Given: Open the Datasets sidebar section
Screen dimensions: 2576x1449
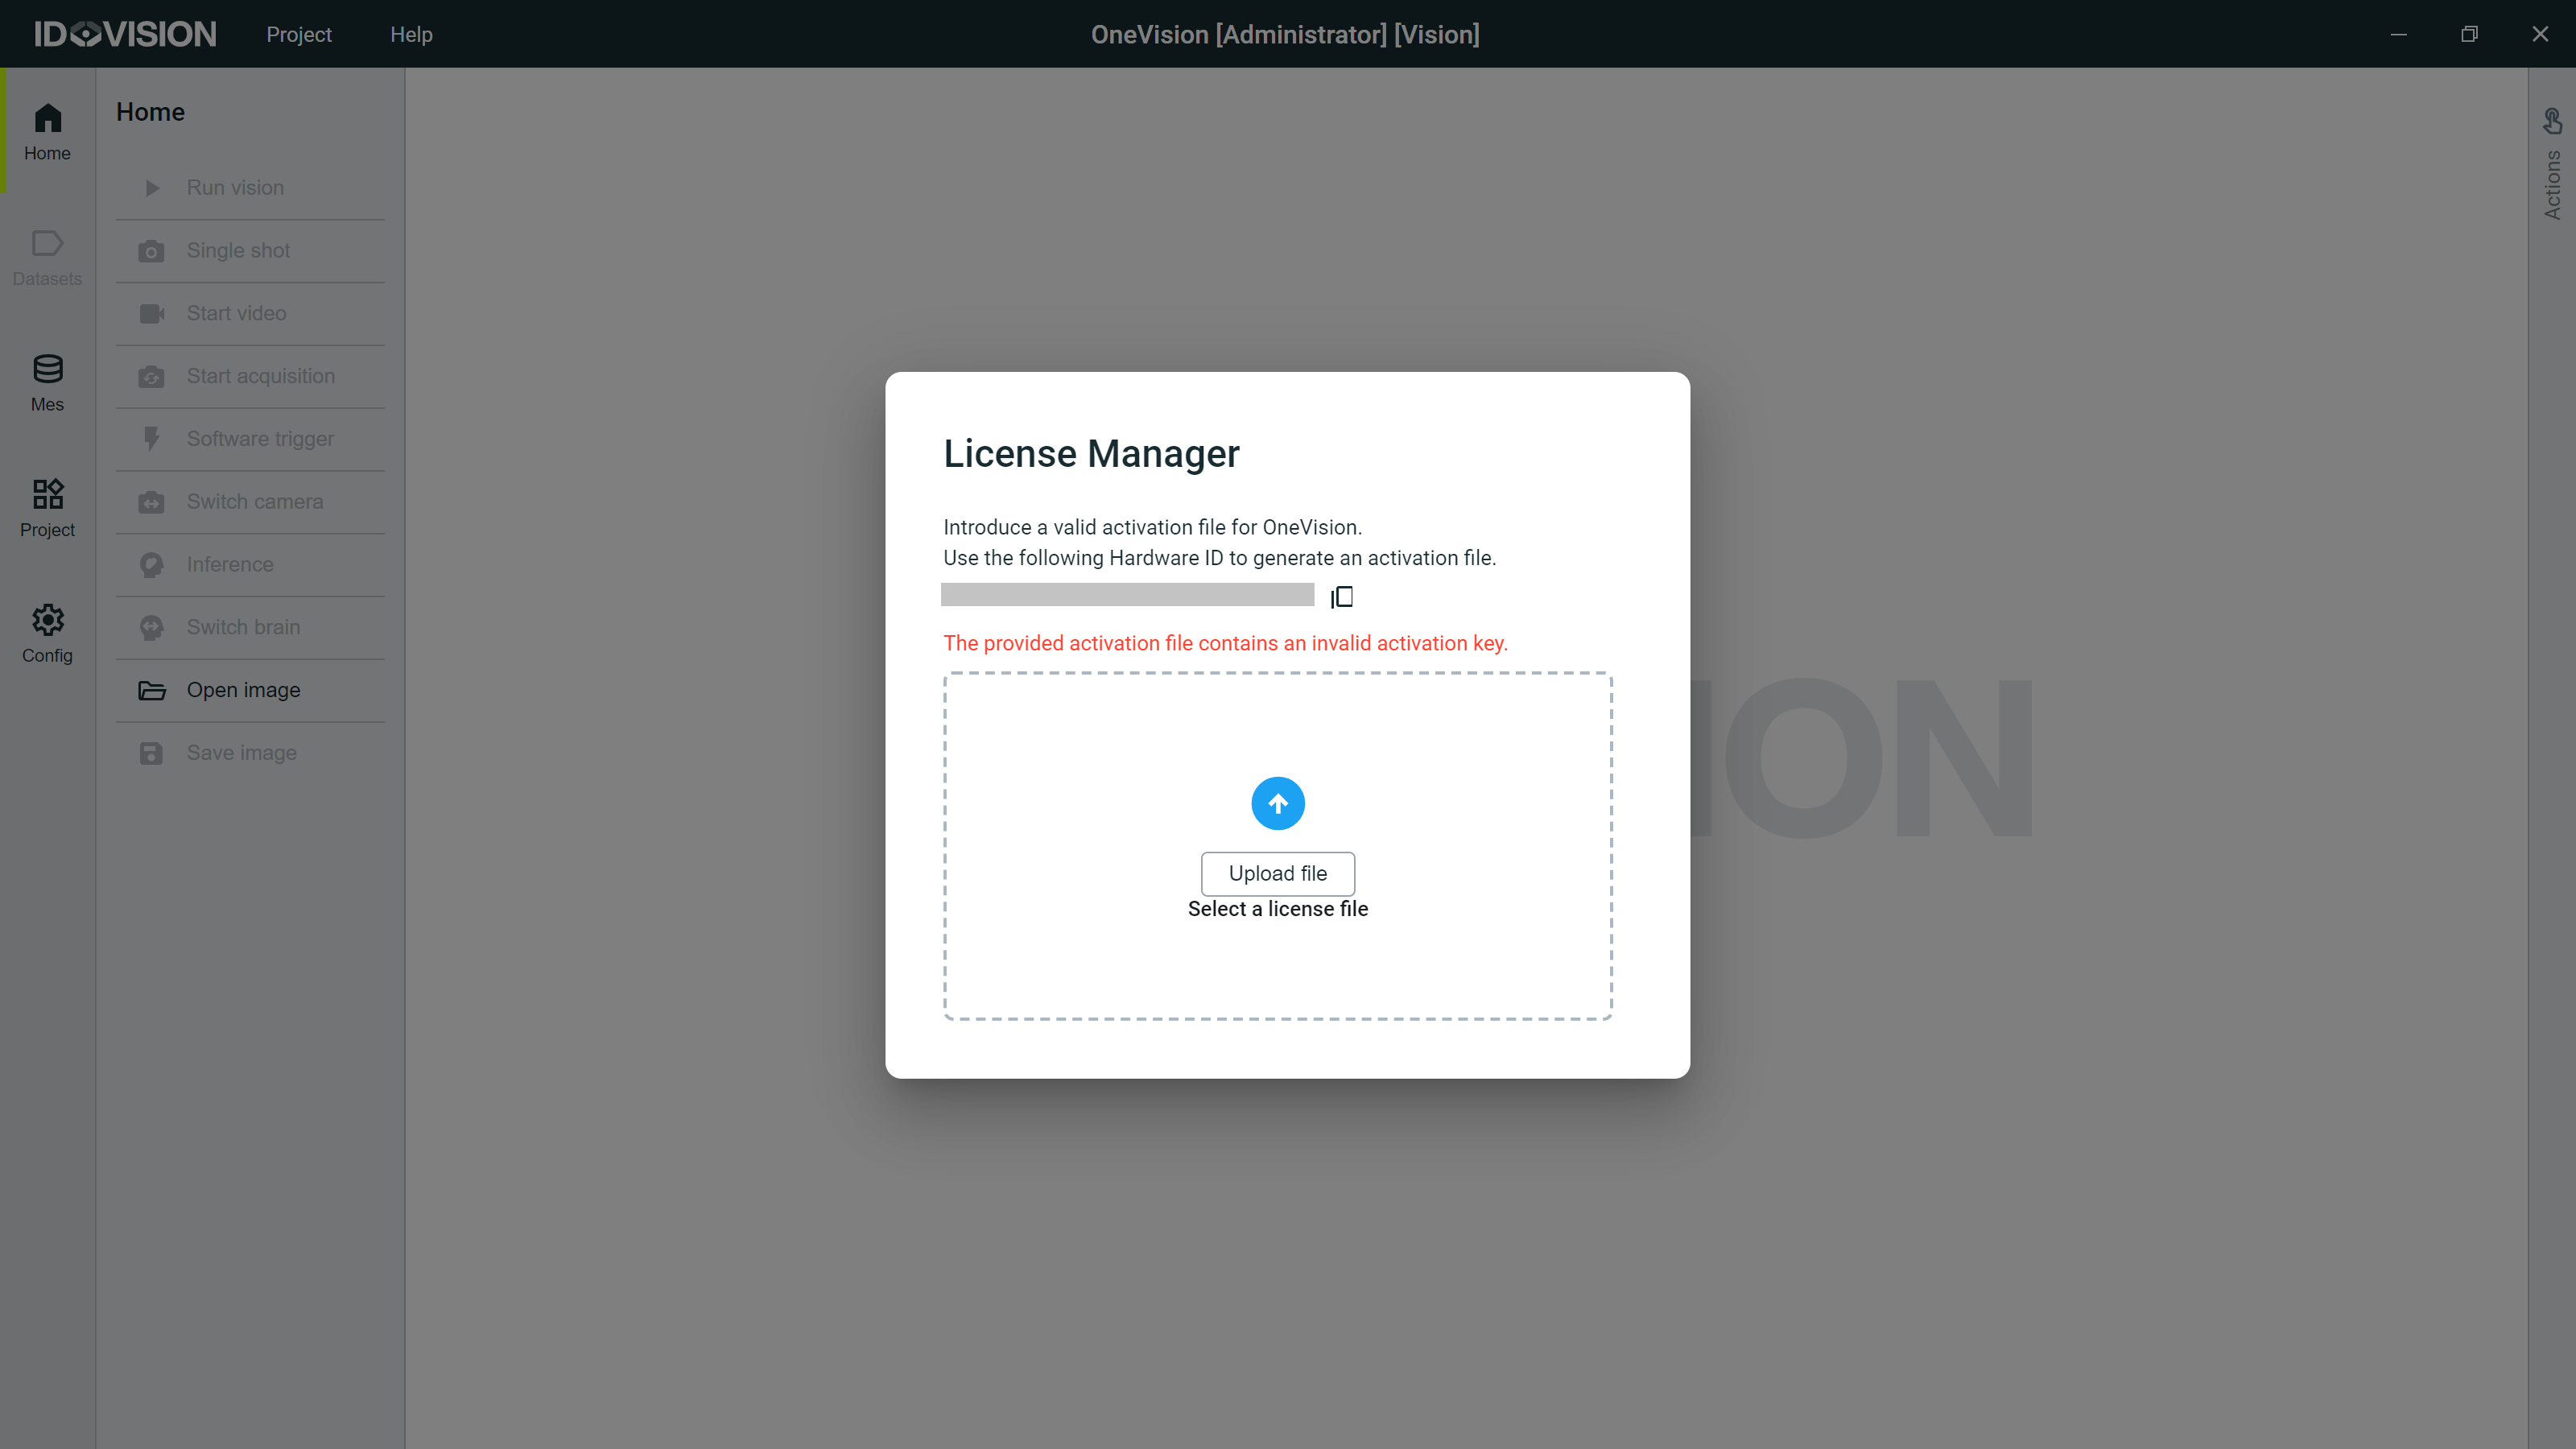Looking at the screenshot, I should coord(47,257).
